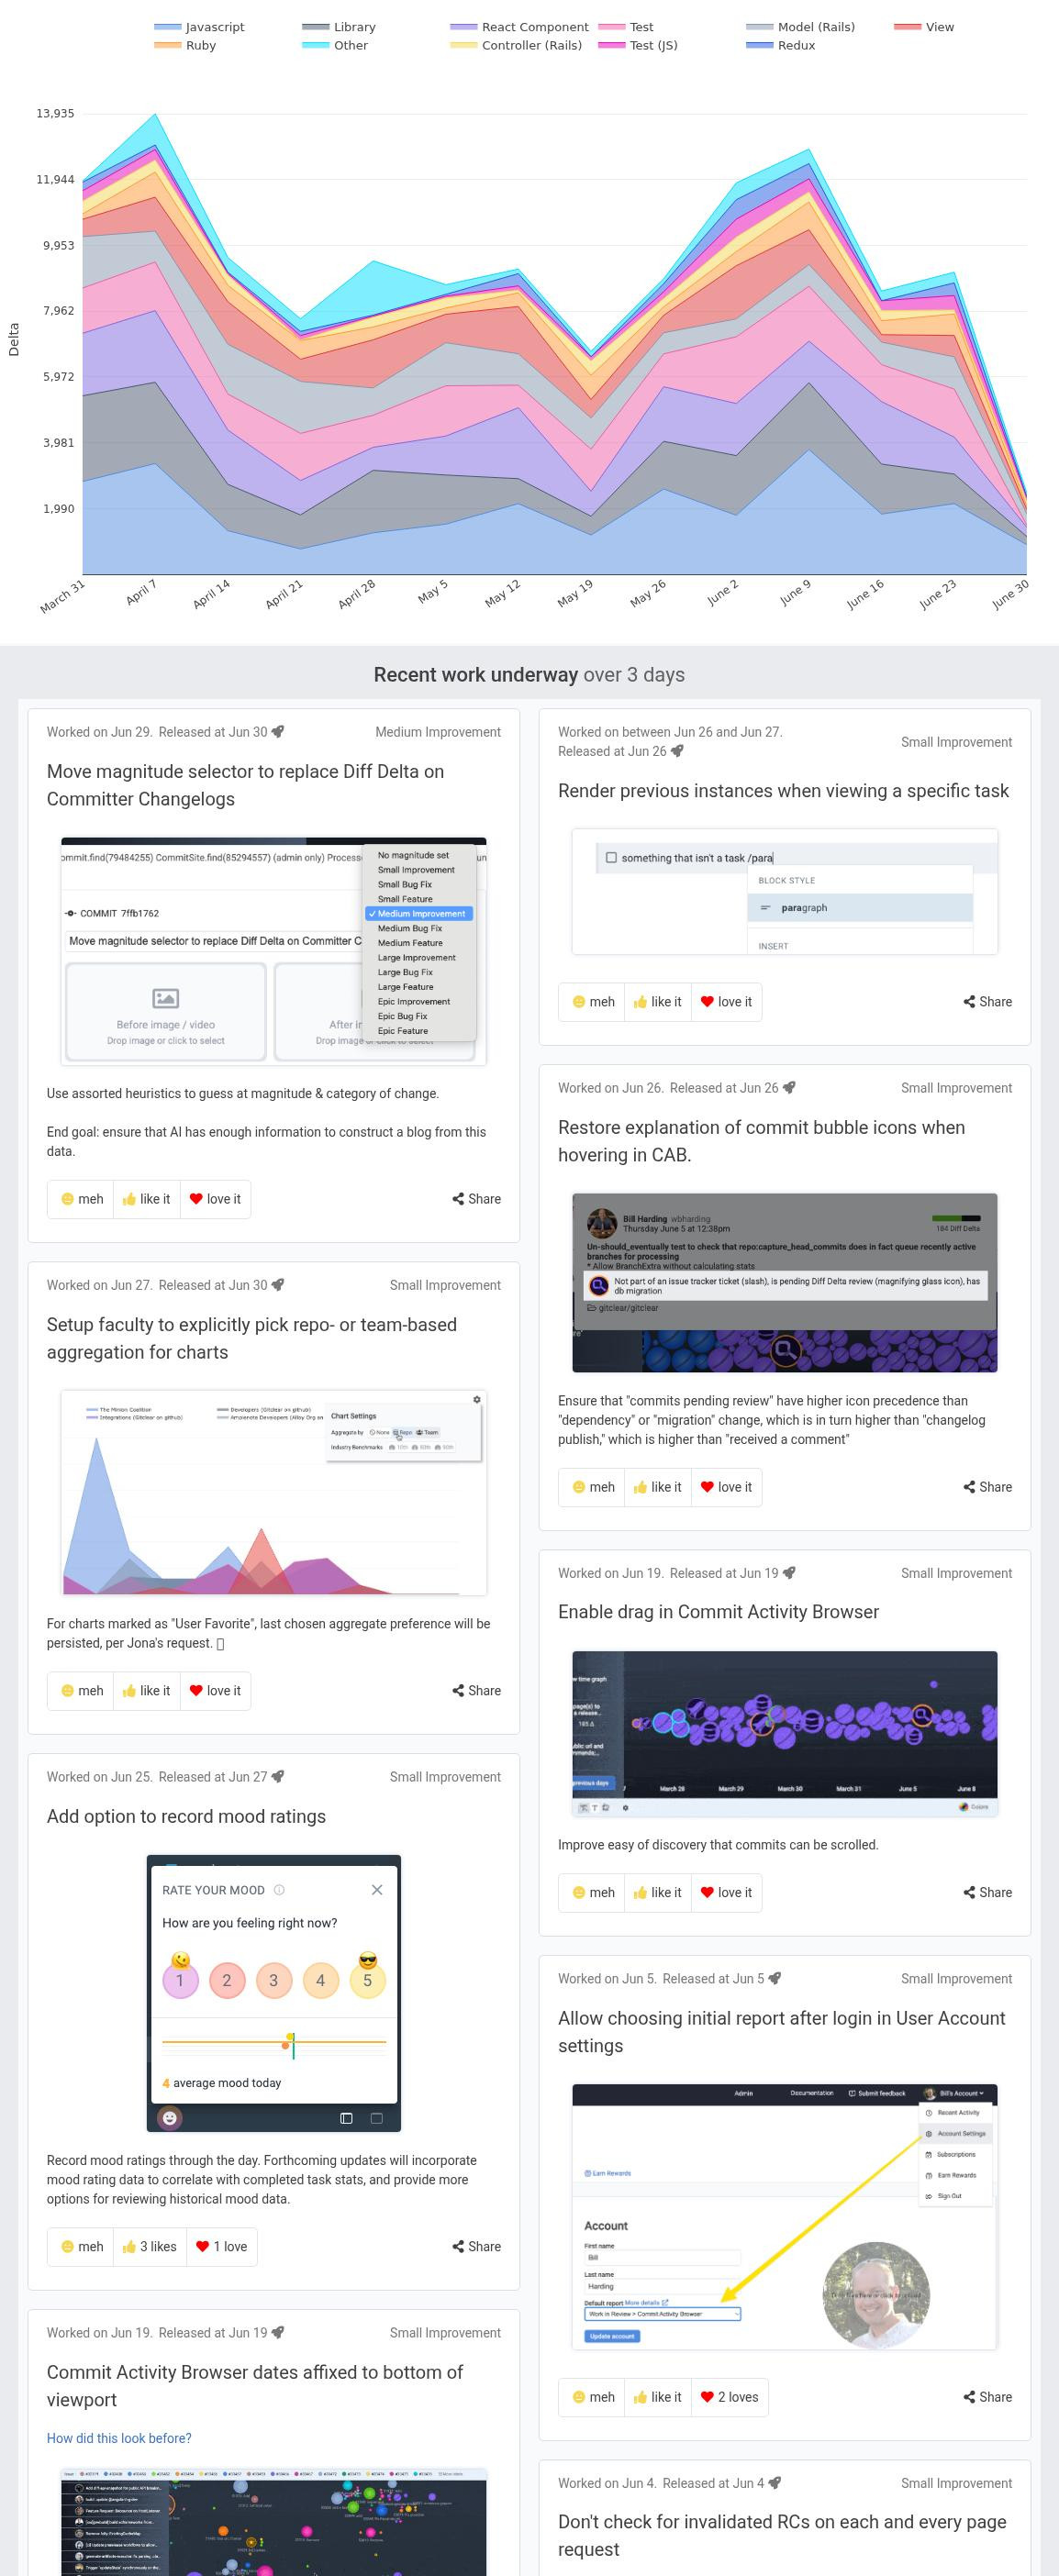Click love it on Enable drag card
Viewport: 1059px width, 2576px height.
coord(726,1893)
